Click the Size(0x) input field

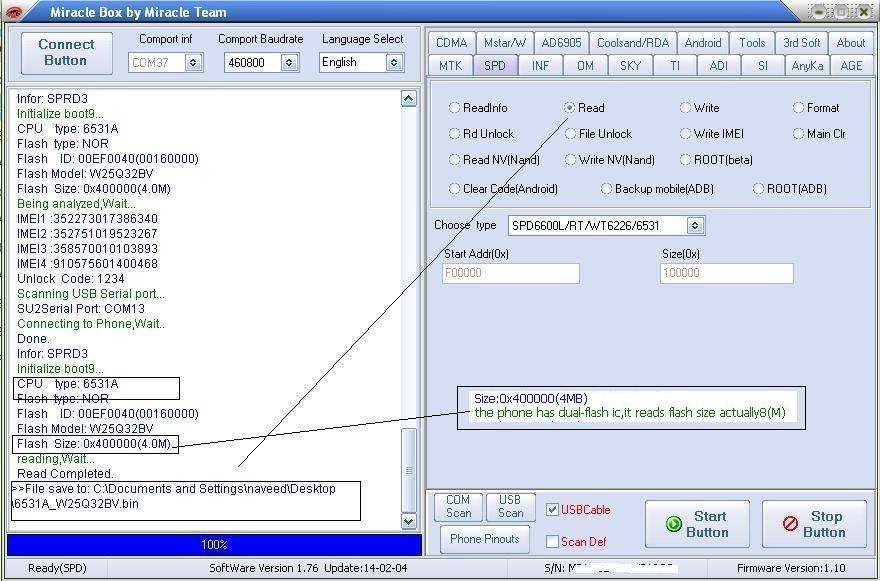point(727,273)
